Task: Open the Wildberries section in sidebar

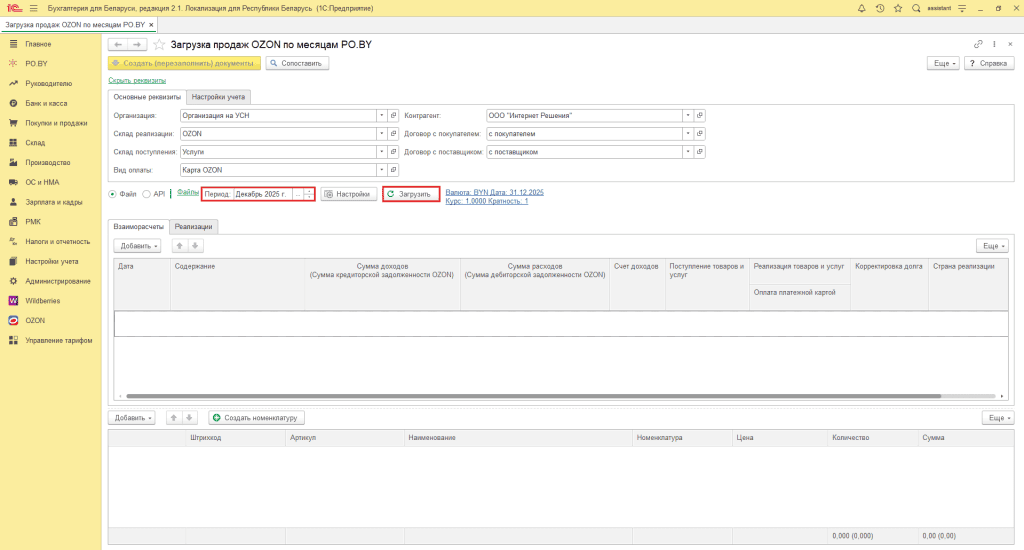Action: click(42, 300)
